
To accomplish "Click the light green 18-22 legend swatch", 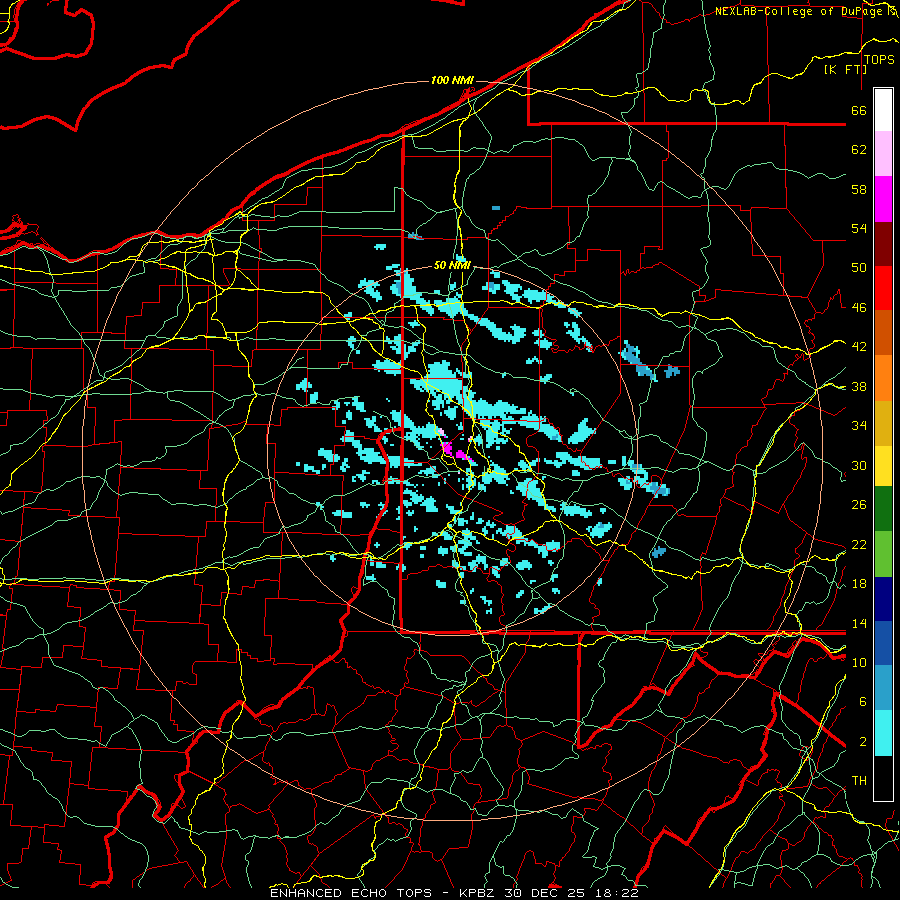I will [883, 553].
